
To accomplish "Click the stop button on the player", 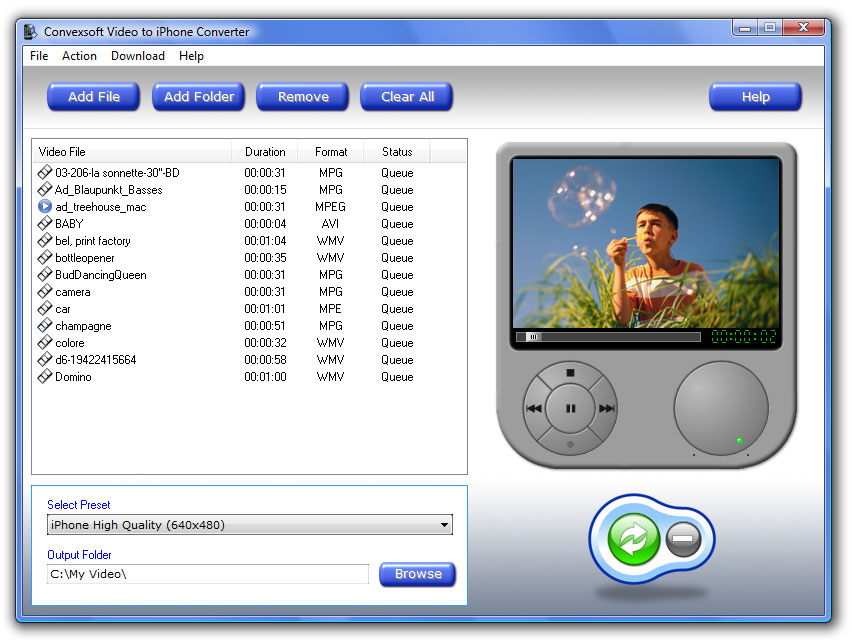I will coord(570,373).
